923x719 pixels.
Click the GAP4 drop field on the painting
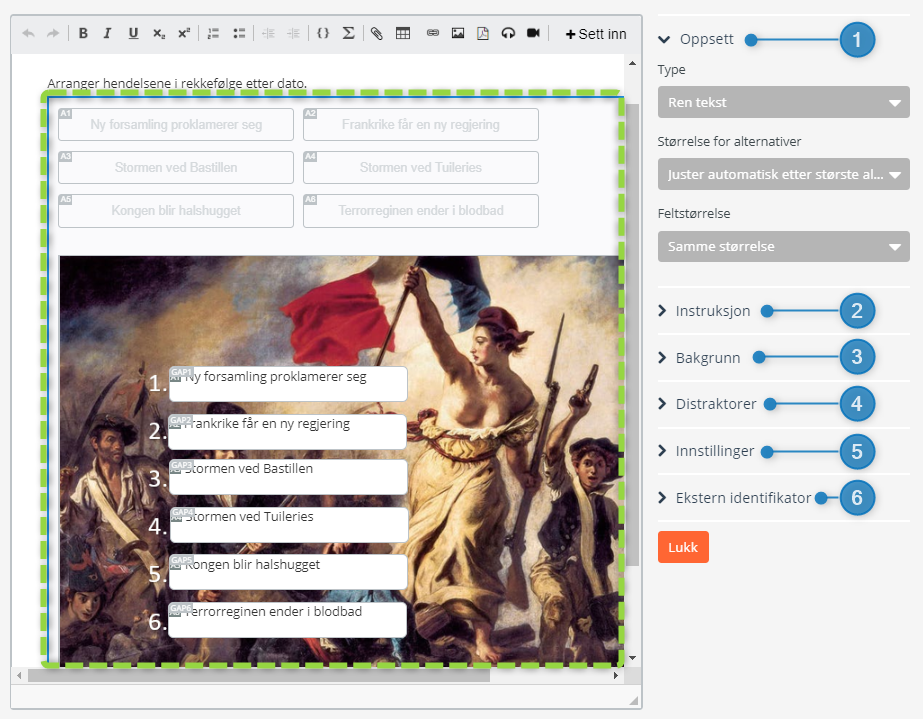(x=289, y=525)
